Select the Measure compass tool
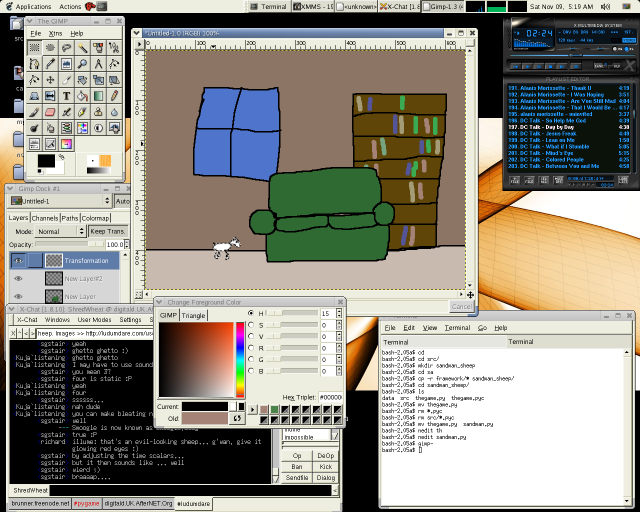The width and height of the screenshot is (640, 512). 98,63
